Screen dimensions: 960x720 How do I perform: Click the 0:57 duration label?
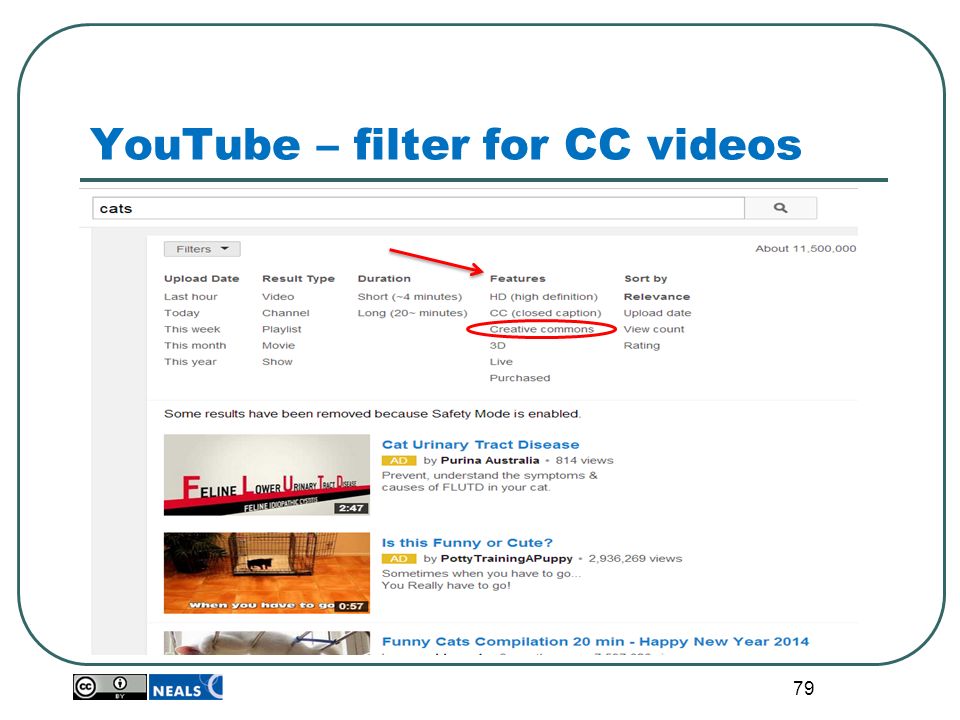click(351, 606)
